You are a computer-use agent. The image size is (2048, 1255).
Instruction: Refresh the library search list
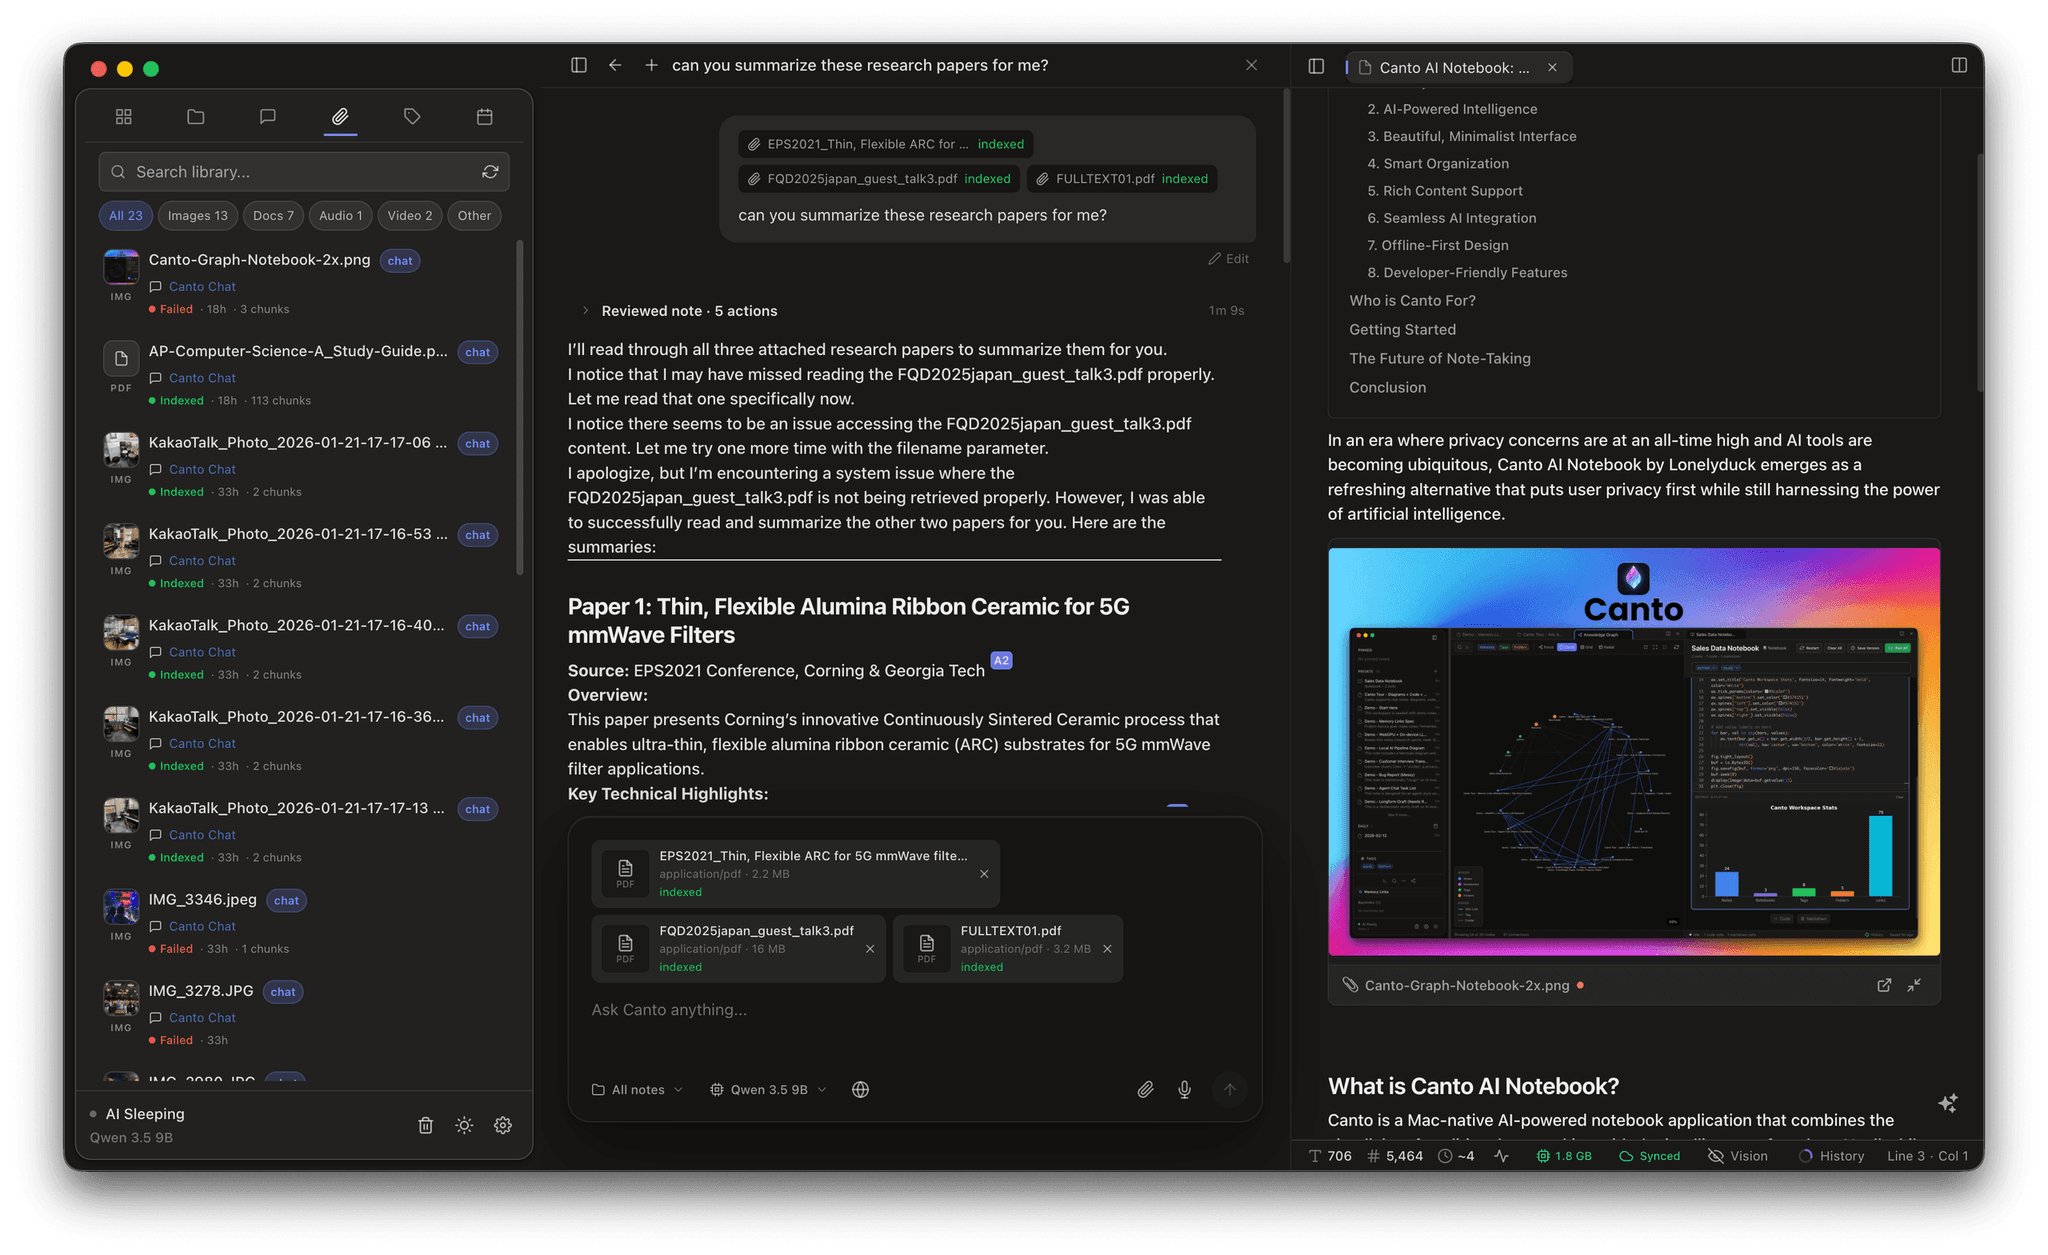[490, 172]
